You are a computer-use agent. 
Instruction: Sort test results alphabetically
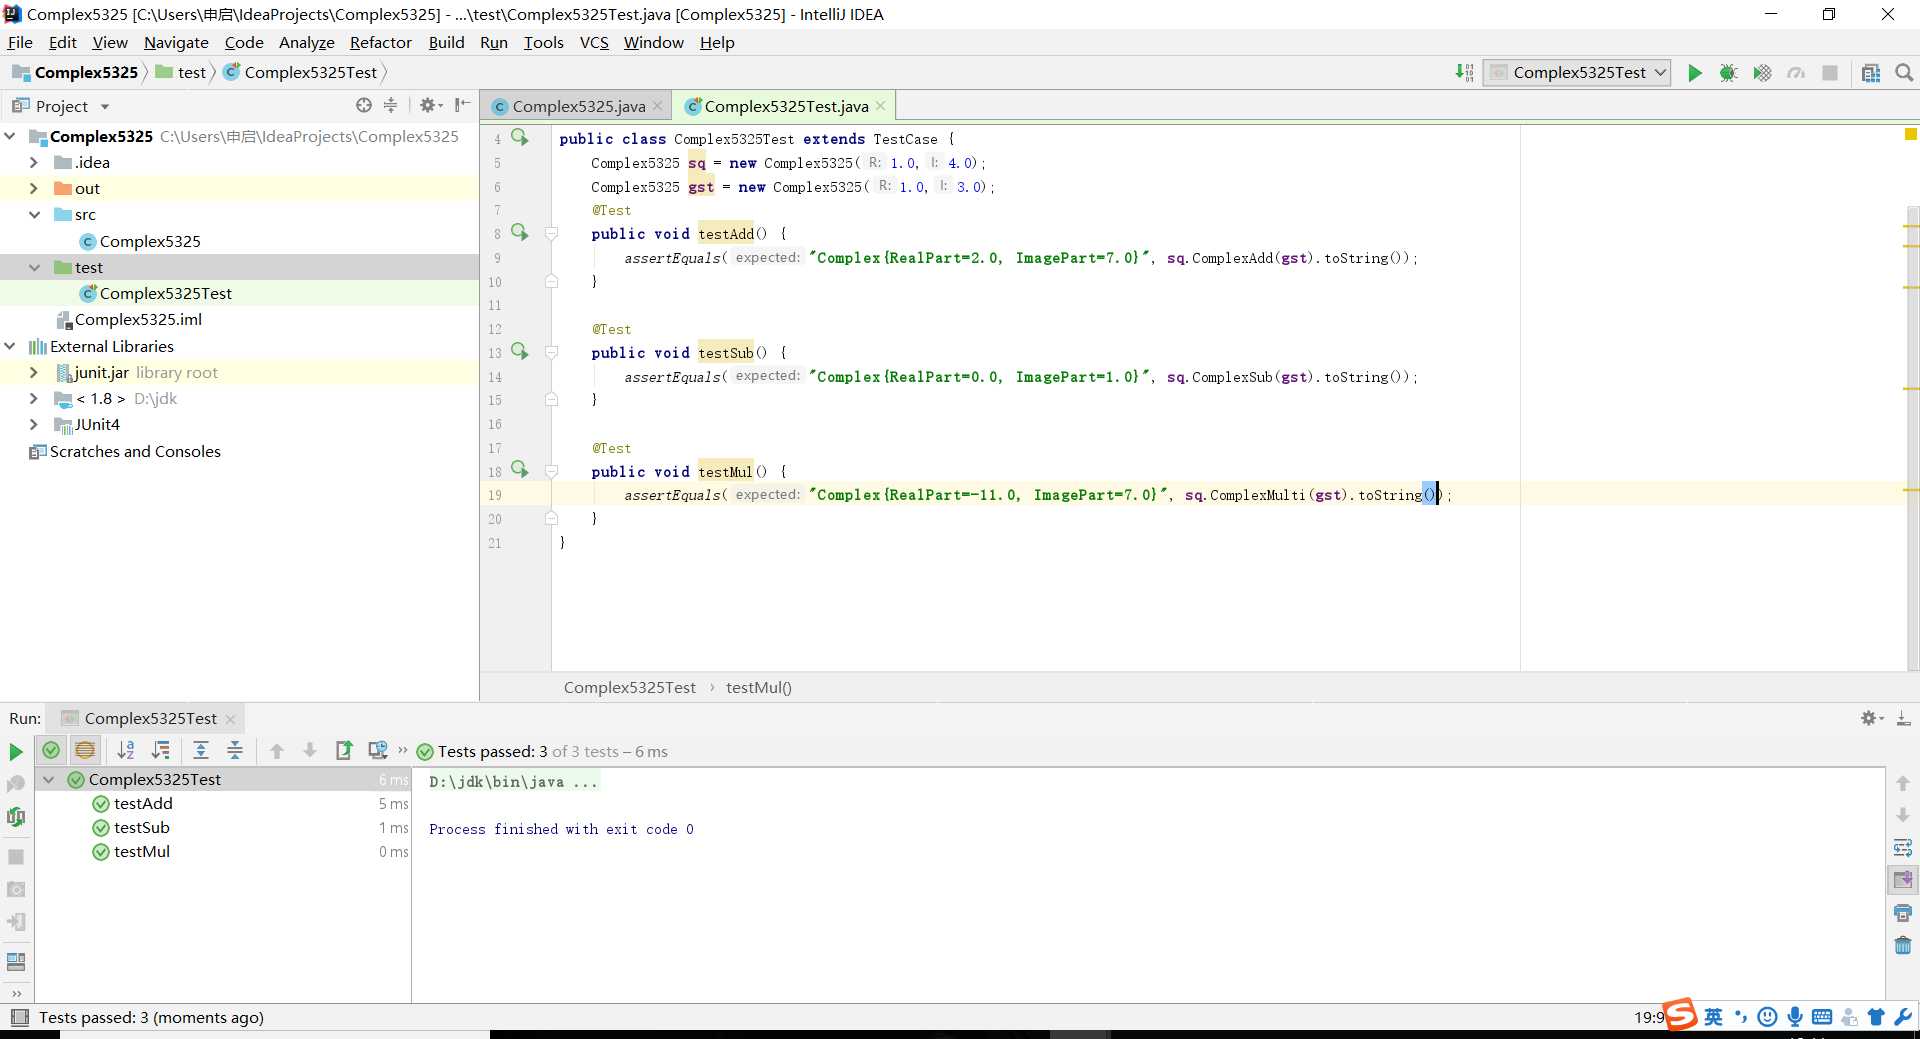coord(126,750)
